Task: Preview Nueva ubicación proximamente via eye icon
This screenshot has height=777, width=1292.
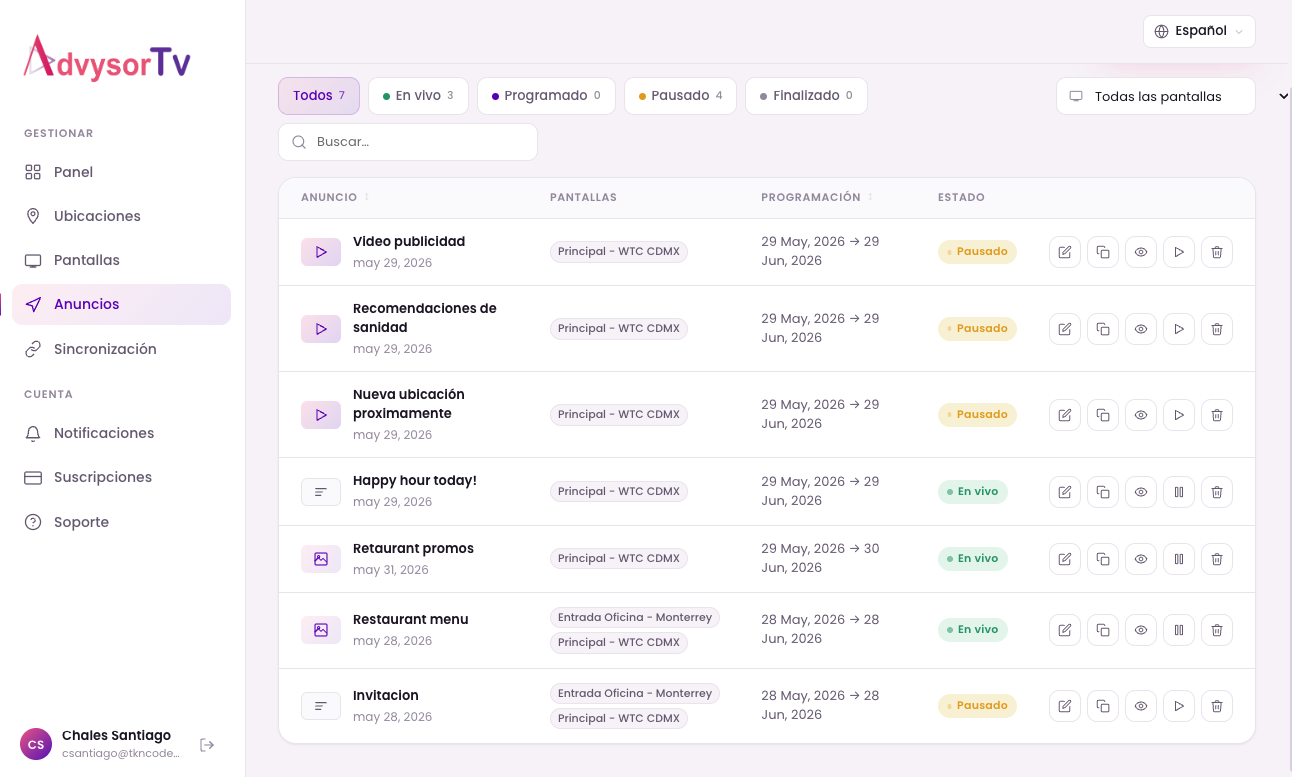Action: pyautogui.click(x=1141, y=415)
